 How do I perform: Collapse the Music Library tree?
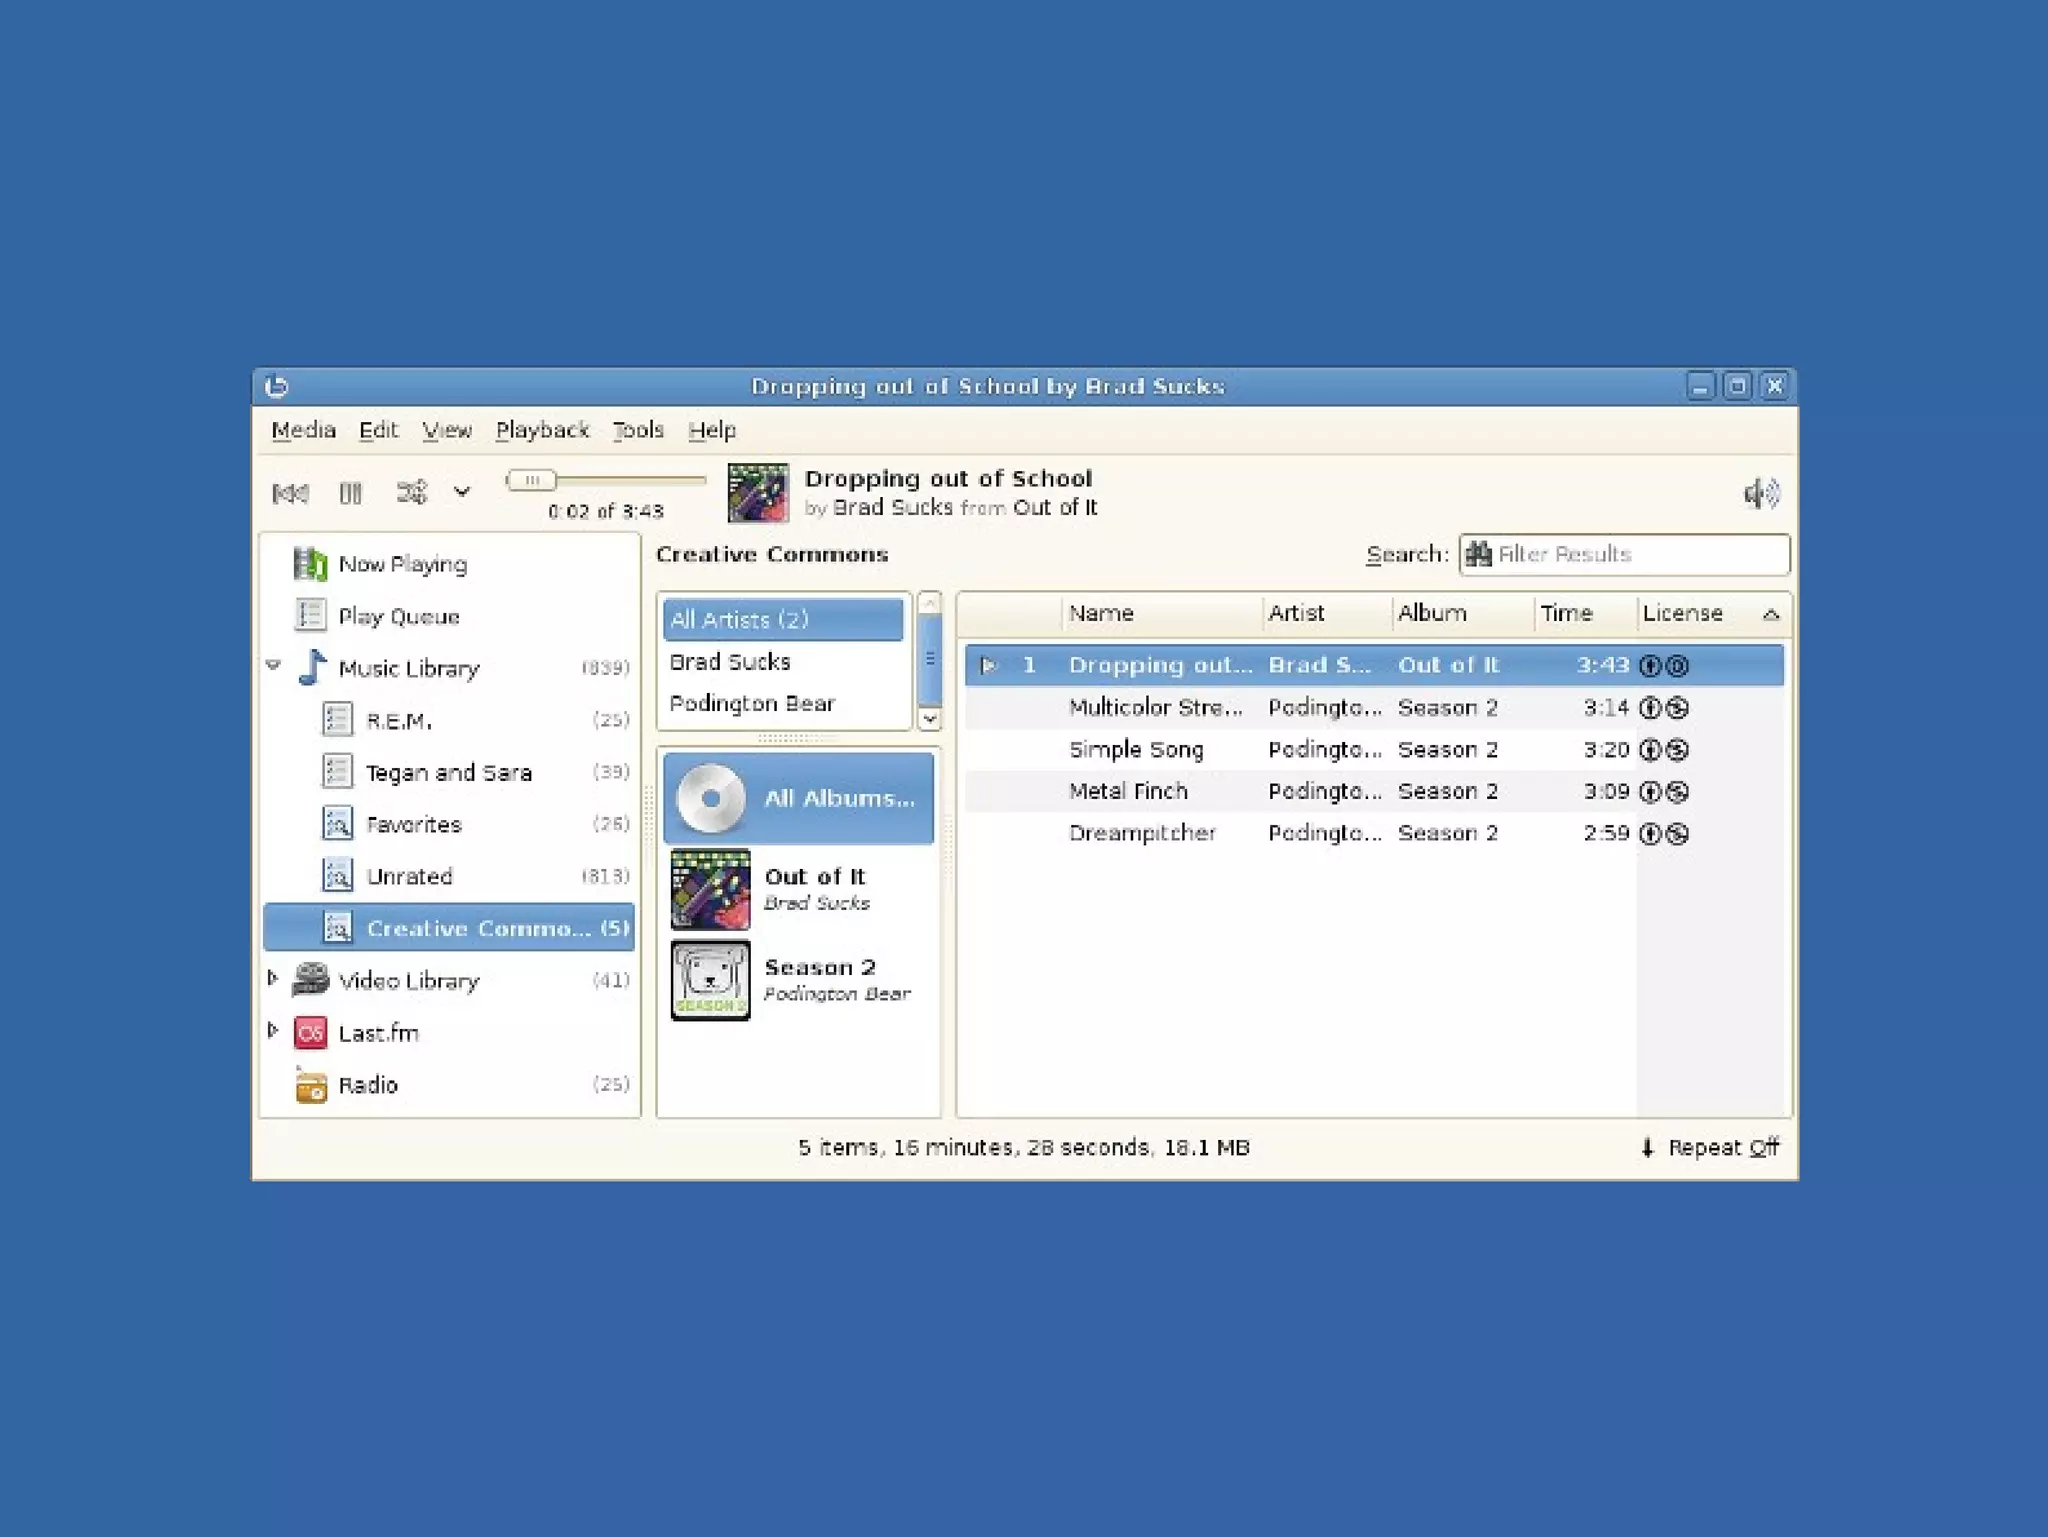[x=273, y=665]
